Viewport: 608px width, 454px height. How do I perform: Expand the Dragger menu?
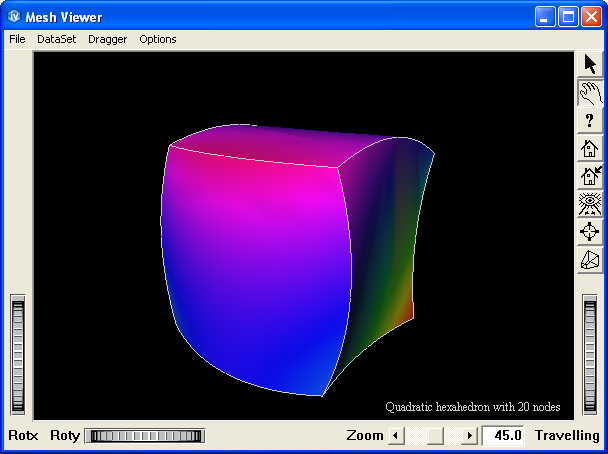(107, 39)
